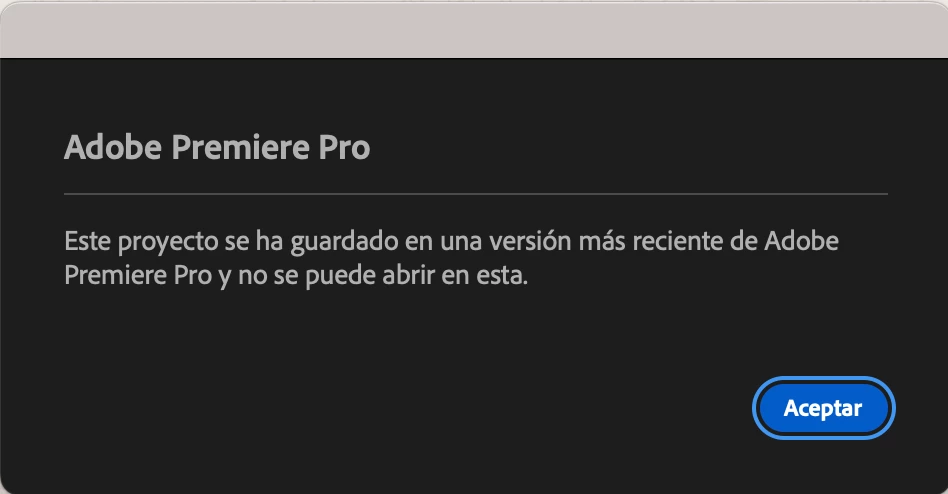Click the dialog's light gray title bar
This screenshot has height=494, width=948.
pos(474,30)
